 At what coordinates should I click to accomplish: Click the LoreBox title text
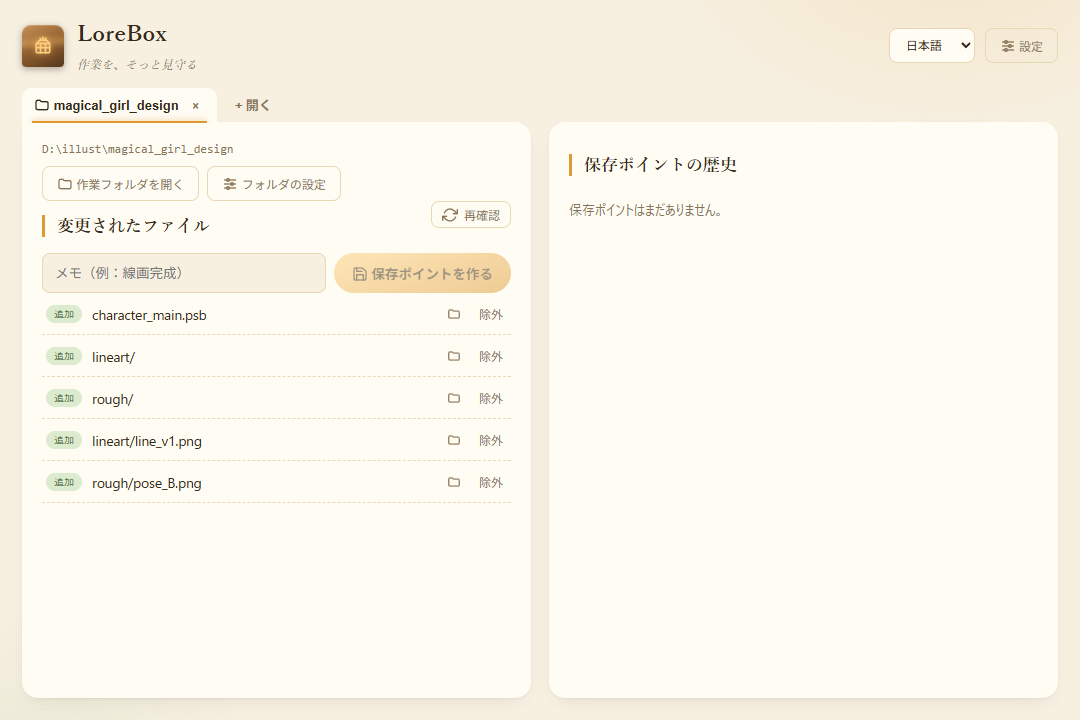point(123,34)
